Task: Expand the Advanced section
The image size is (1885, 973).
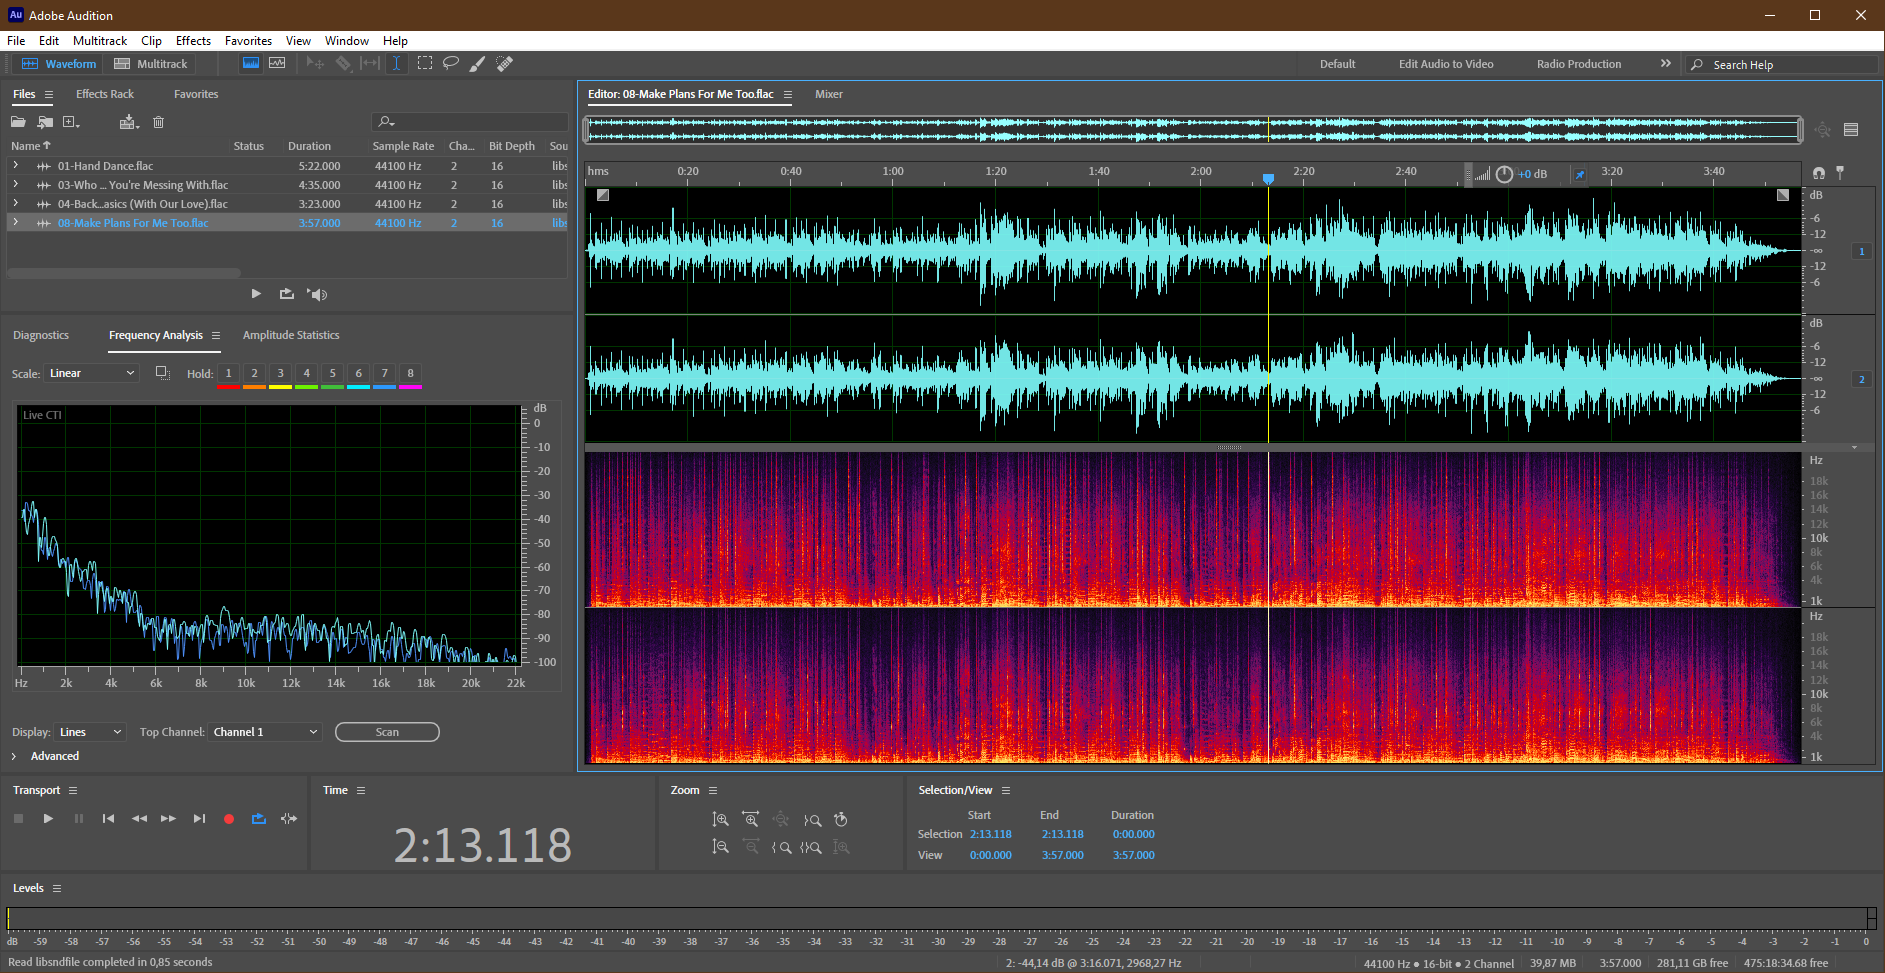Action: 14,756
